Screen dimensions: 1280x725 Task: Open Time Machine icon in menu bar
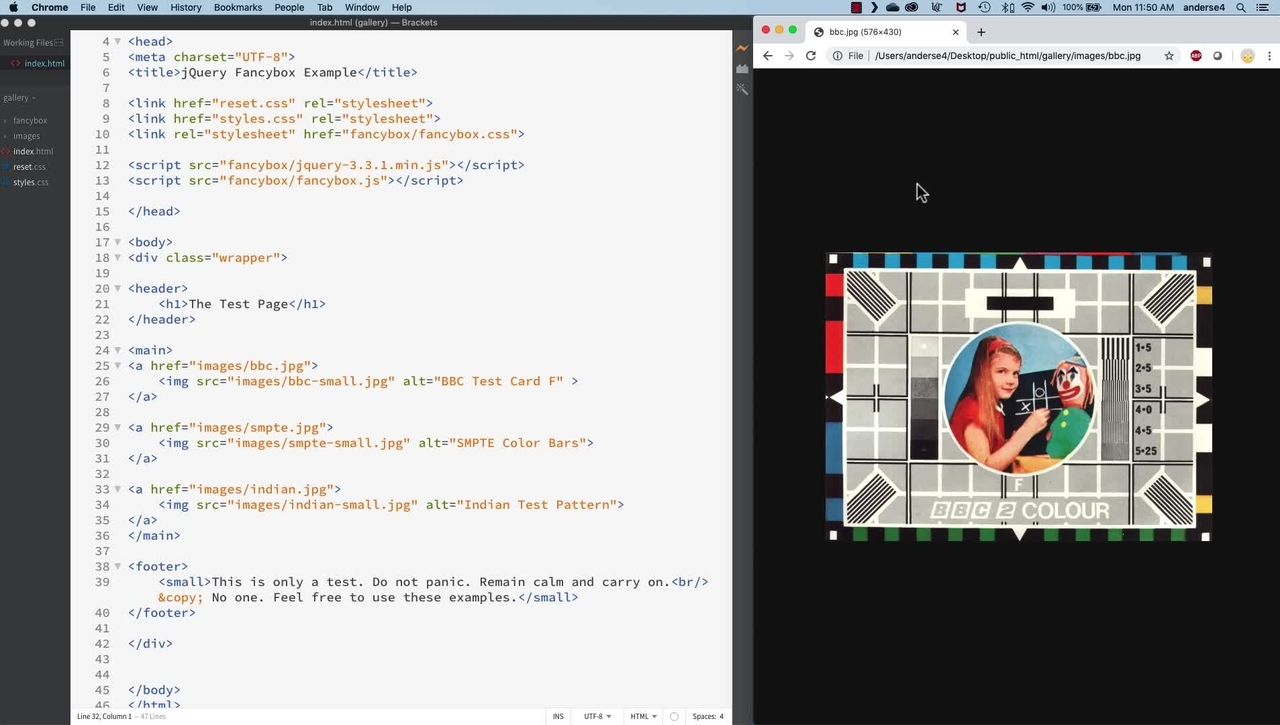pos(984,7)
